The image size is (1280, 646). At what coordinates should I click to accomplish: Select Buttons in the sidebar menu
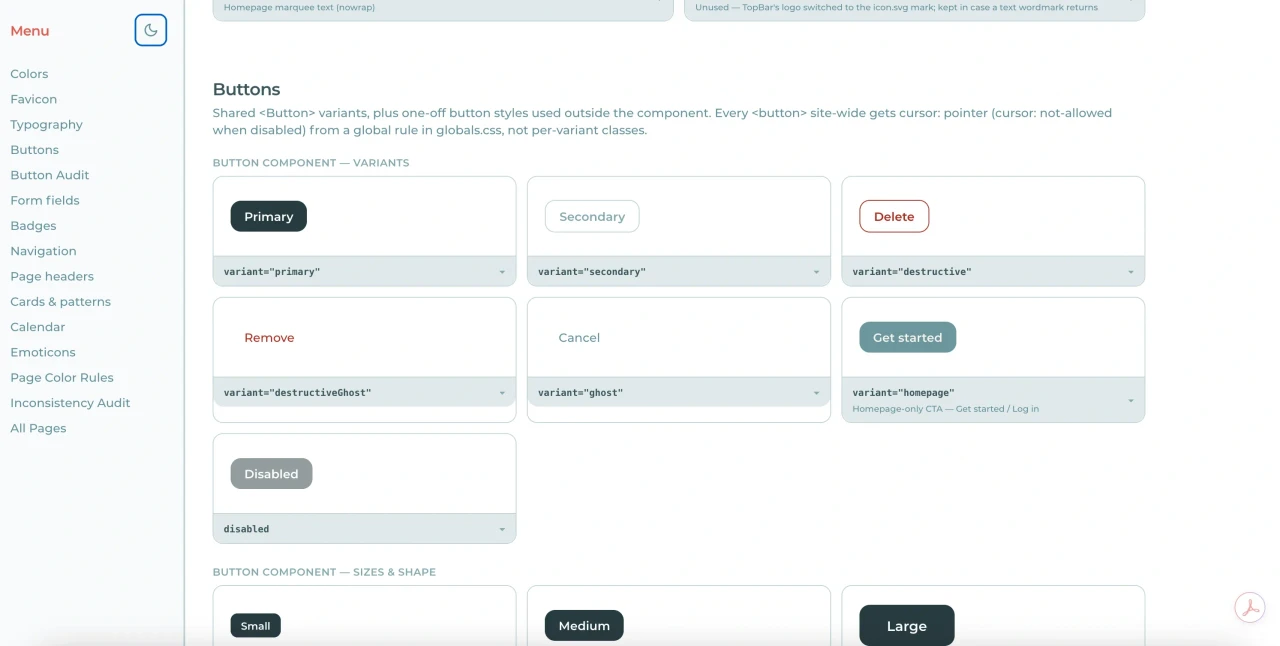(35, 150)
